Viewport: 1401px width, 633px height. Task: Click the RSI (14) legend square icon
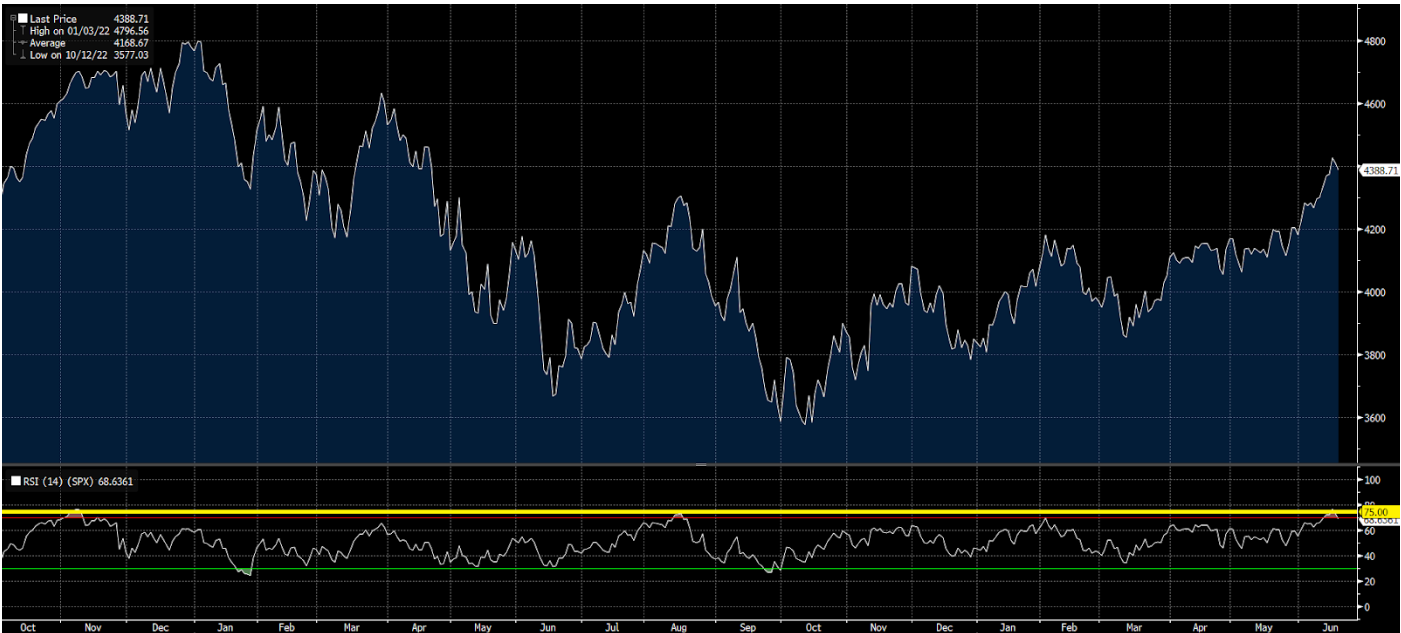tap(15, 481)
